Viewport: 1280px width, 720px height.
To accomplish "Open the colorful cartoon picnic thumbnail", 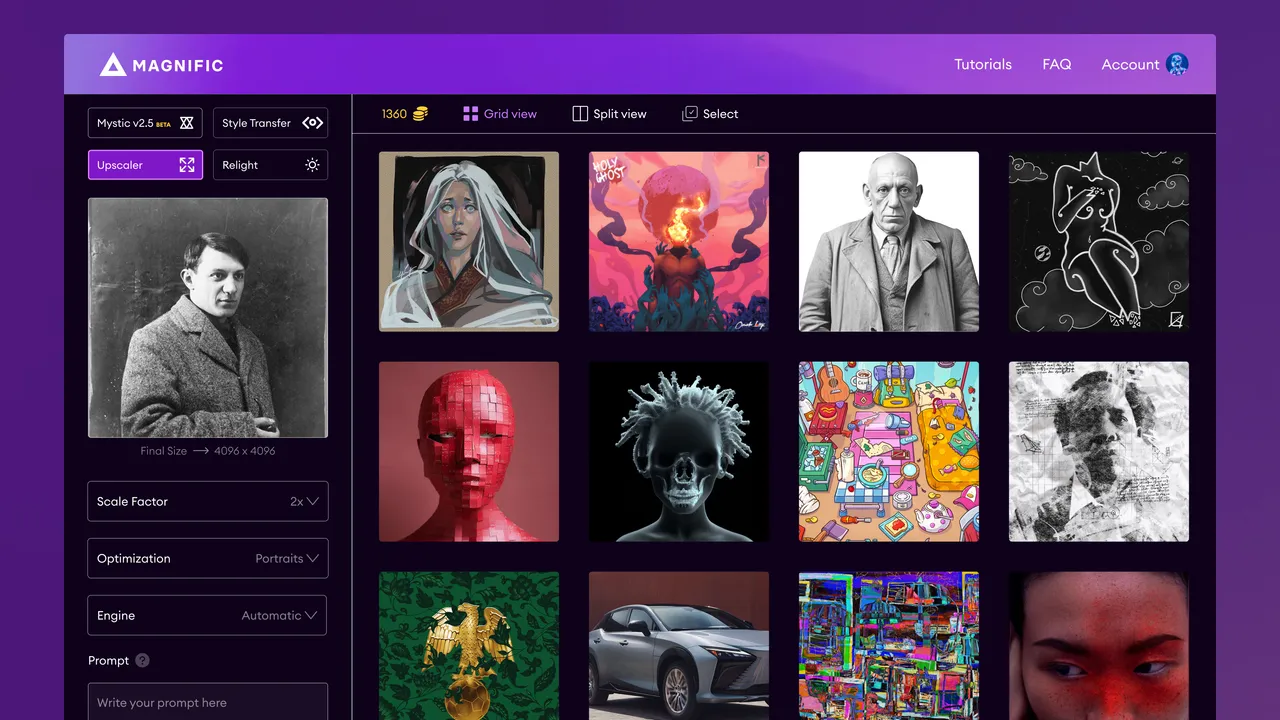I will click(889, 451).
